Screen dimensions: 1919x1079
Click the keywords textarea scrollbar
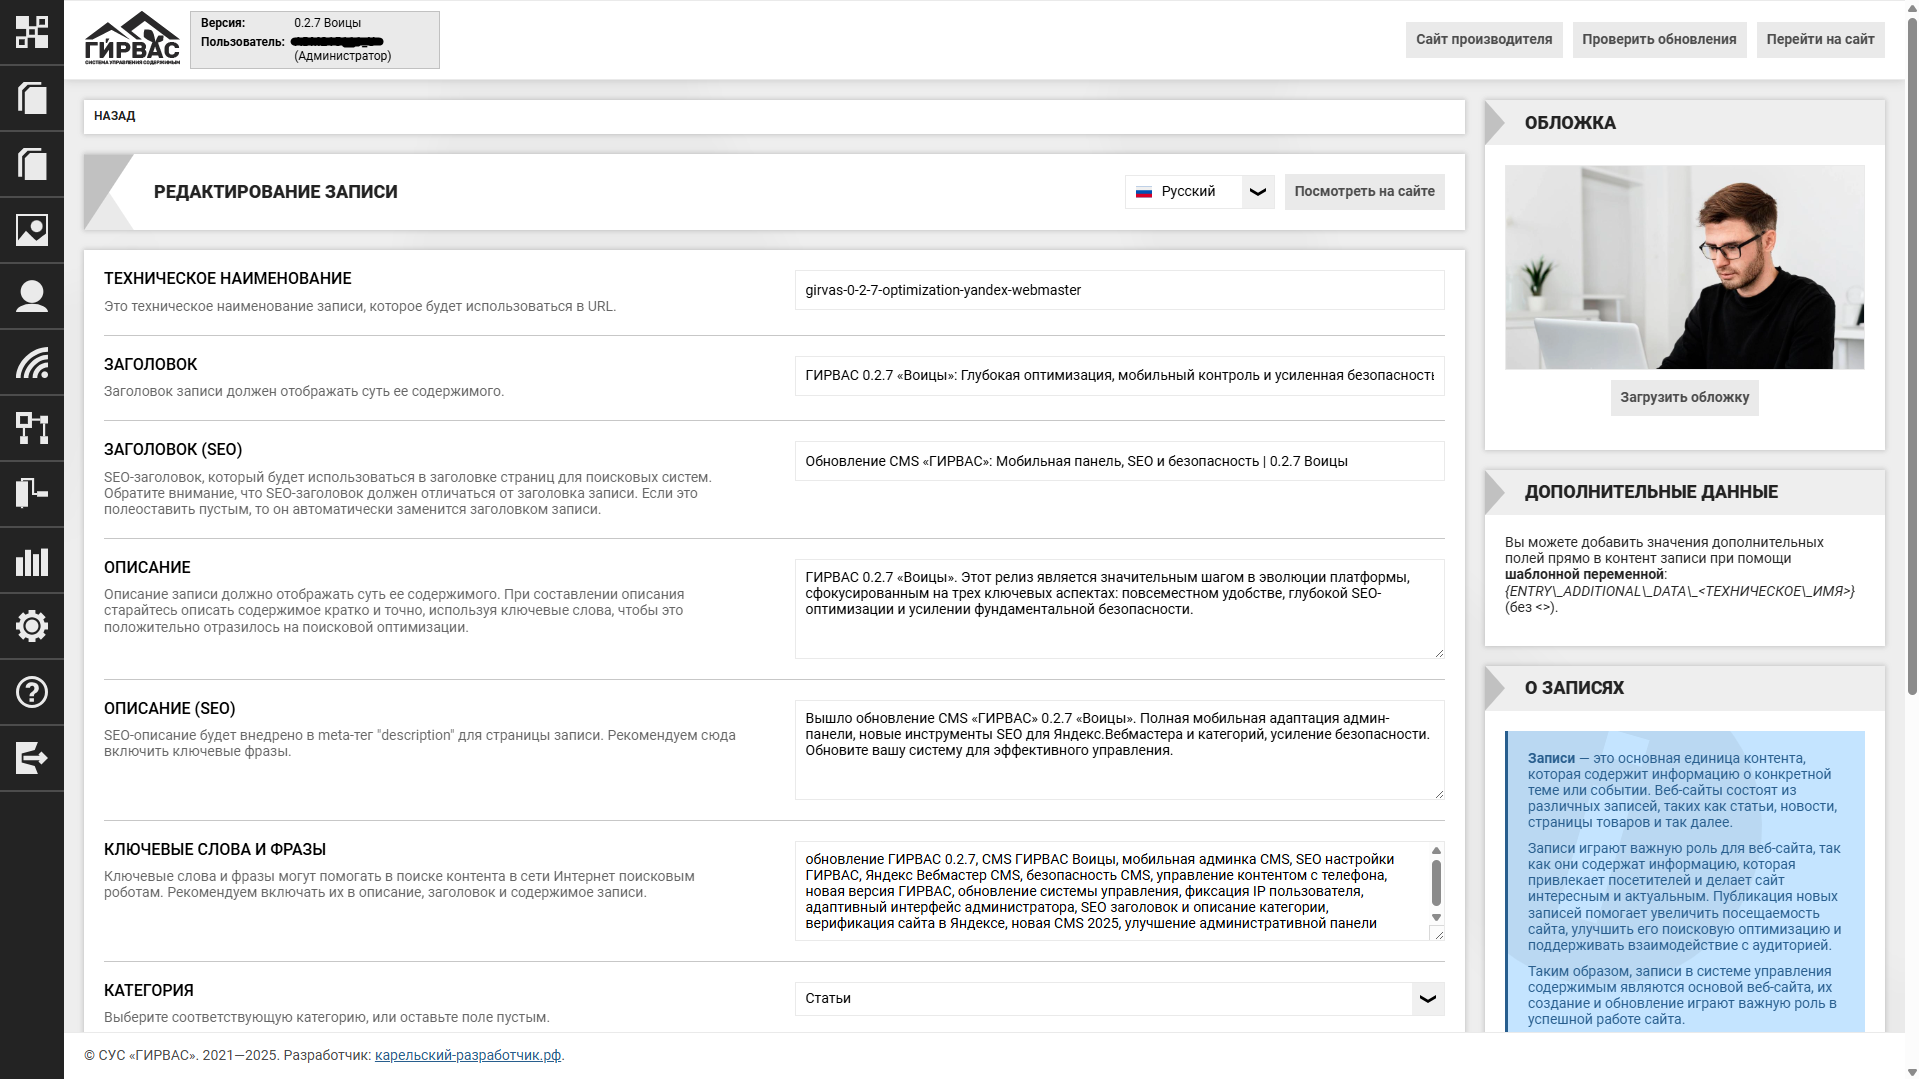click(1436, 883)
